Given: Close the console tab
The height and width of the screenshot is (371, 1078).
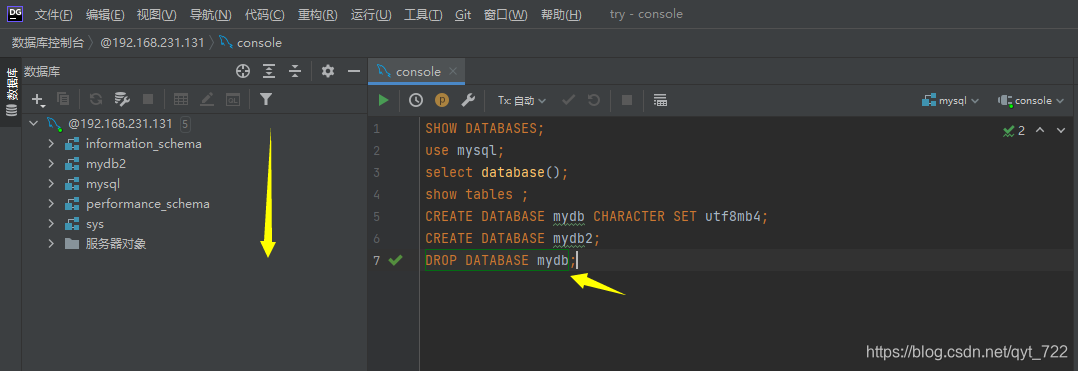Looking at the screenshot, I should pyautogui.click(x=452, y=71).
